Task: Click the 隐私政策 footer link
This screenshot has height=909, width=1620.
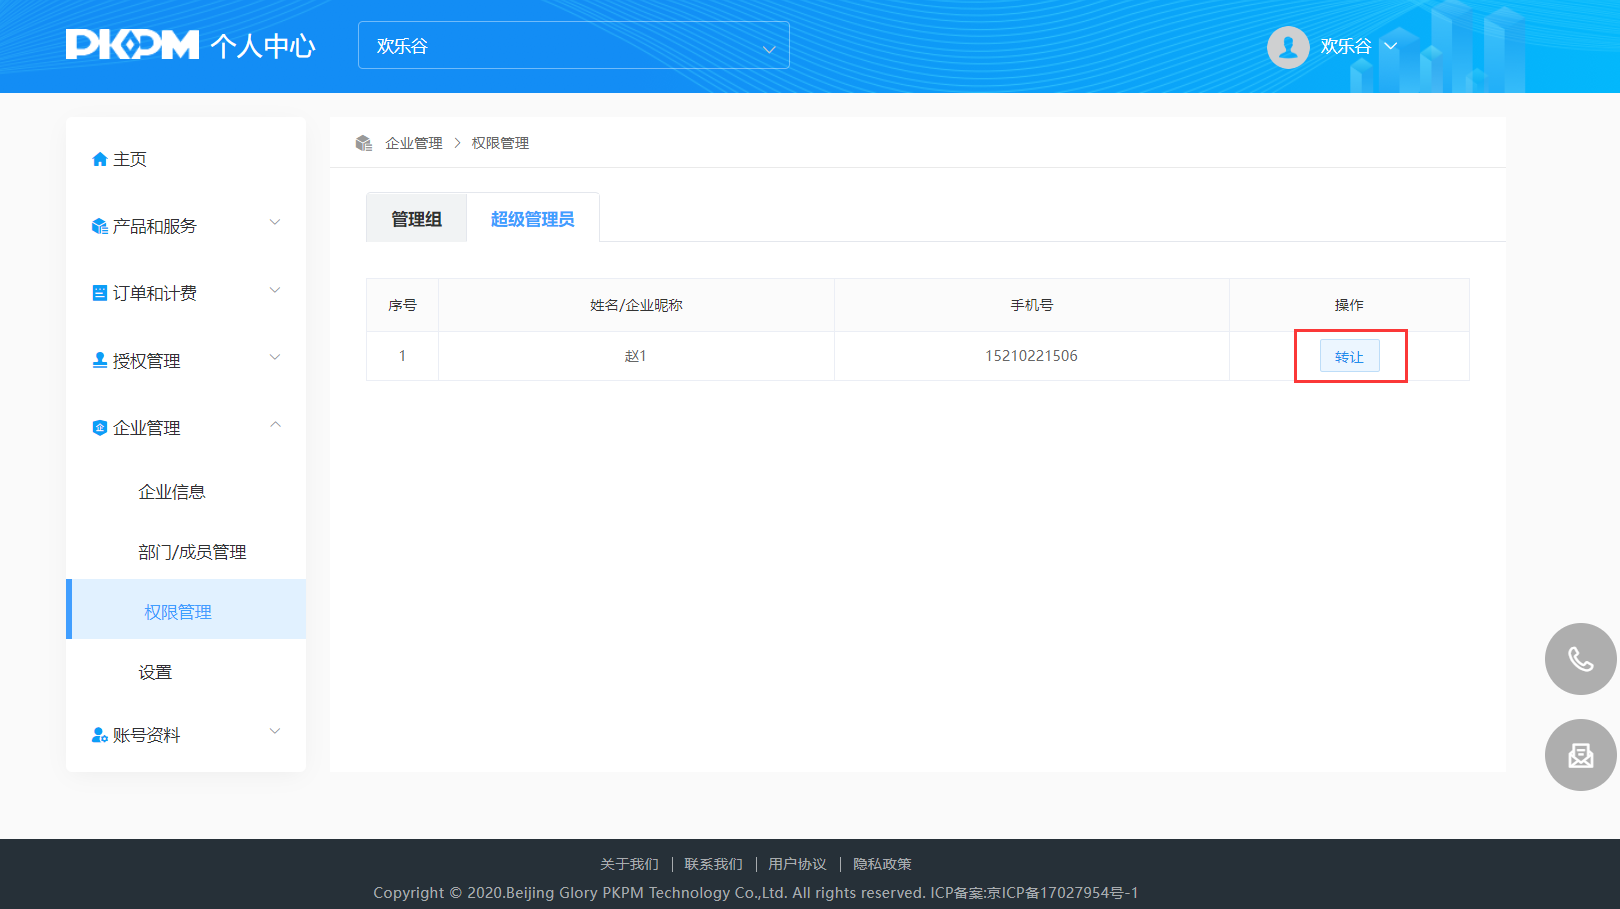Action: pyautogui.click(x=882, y=864)
